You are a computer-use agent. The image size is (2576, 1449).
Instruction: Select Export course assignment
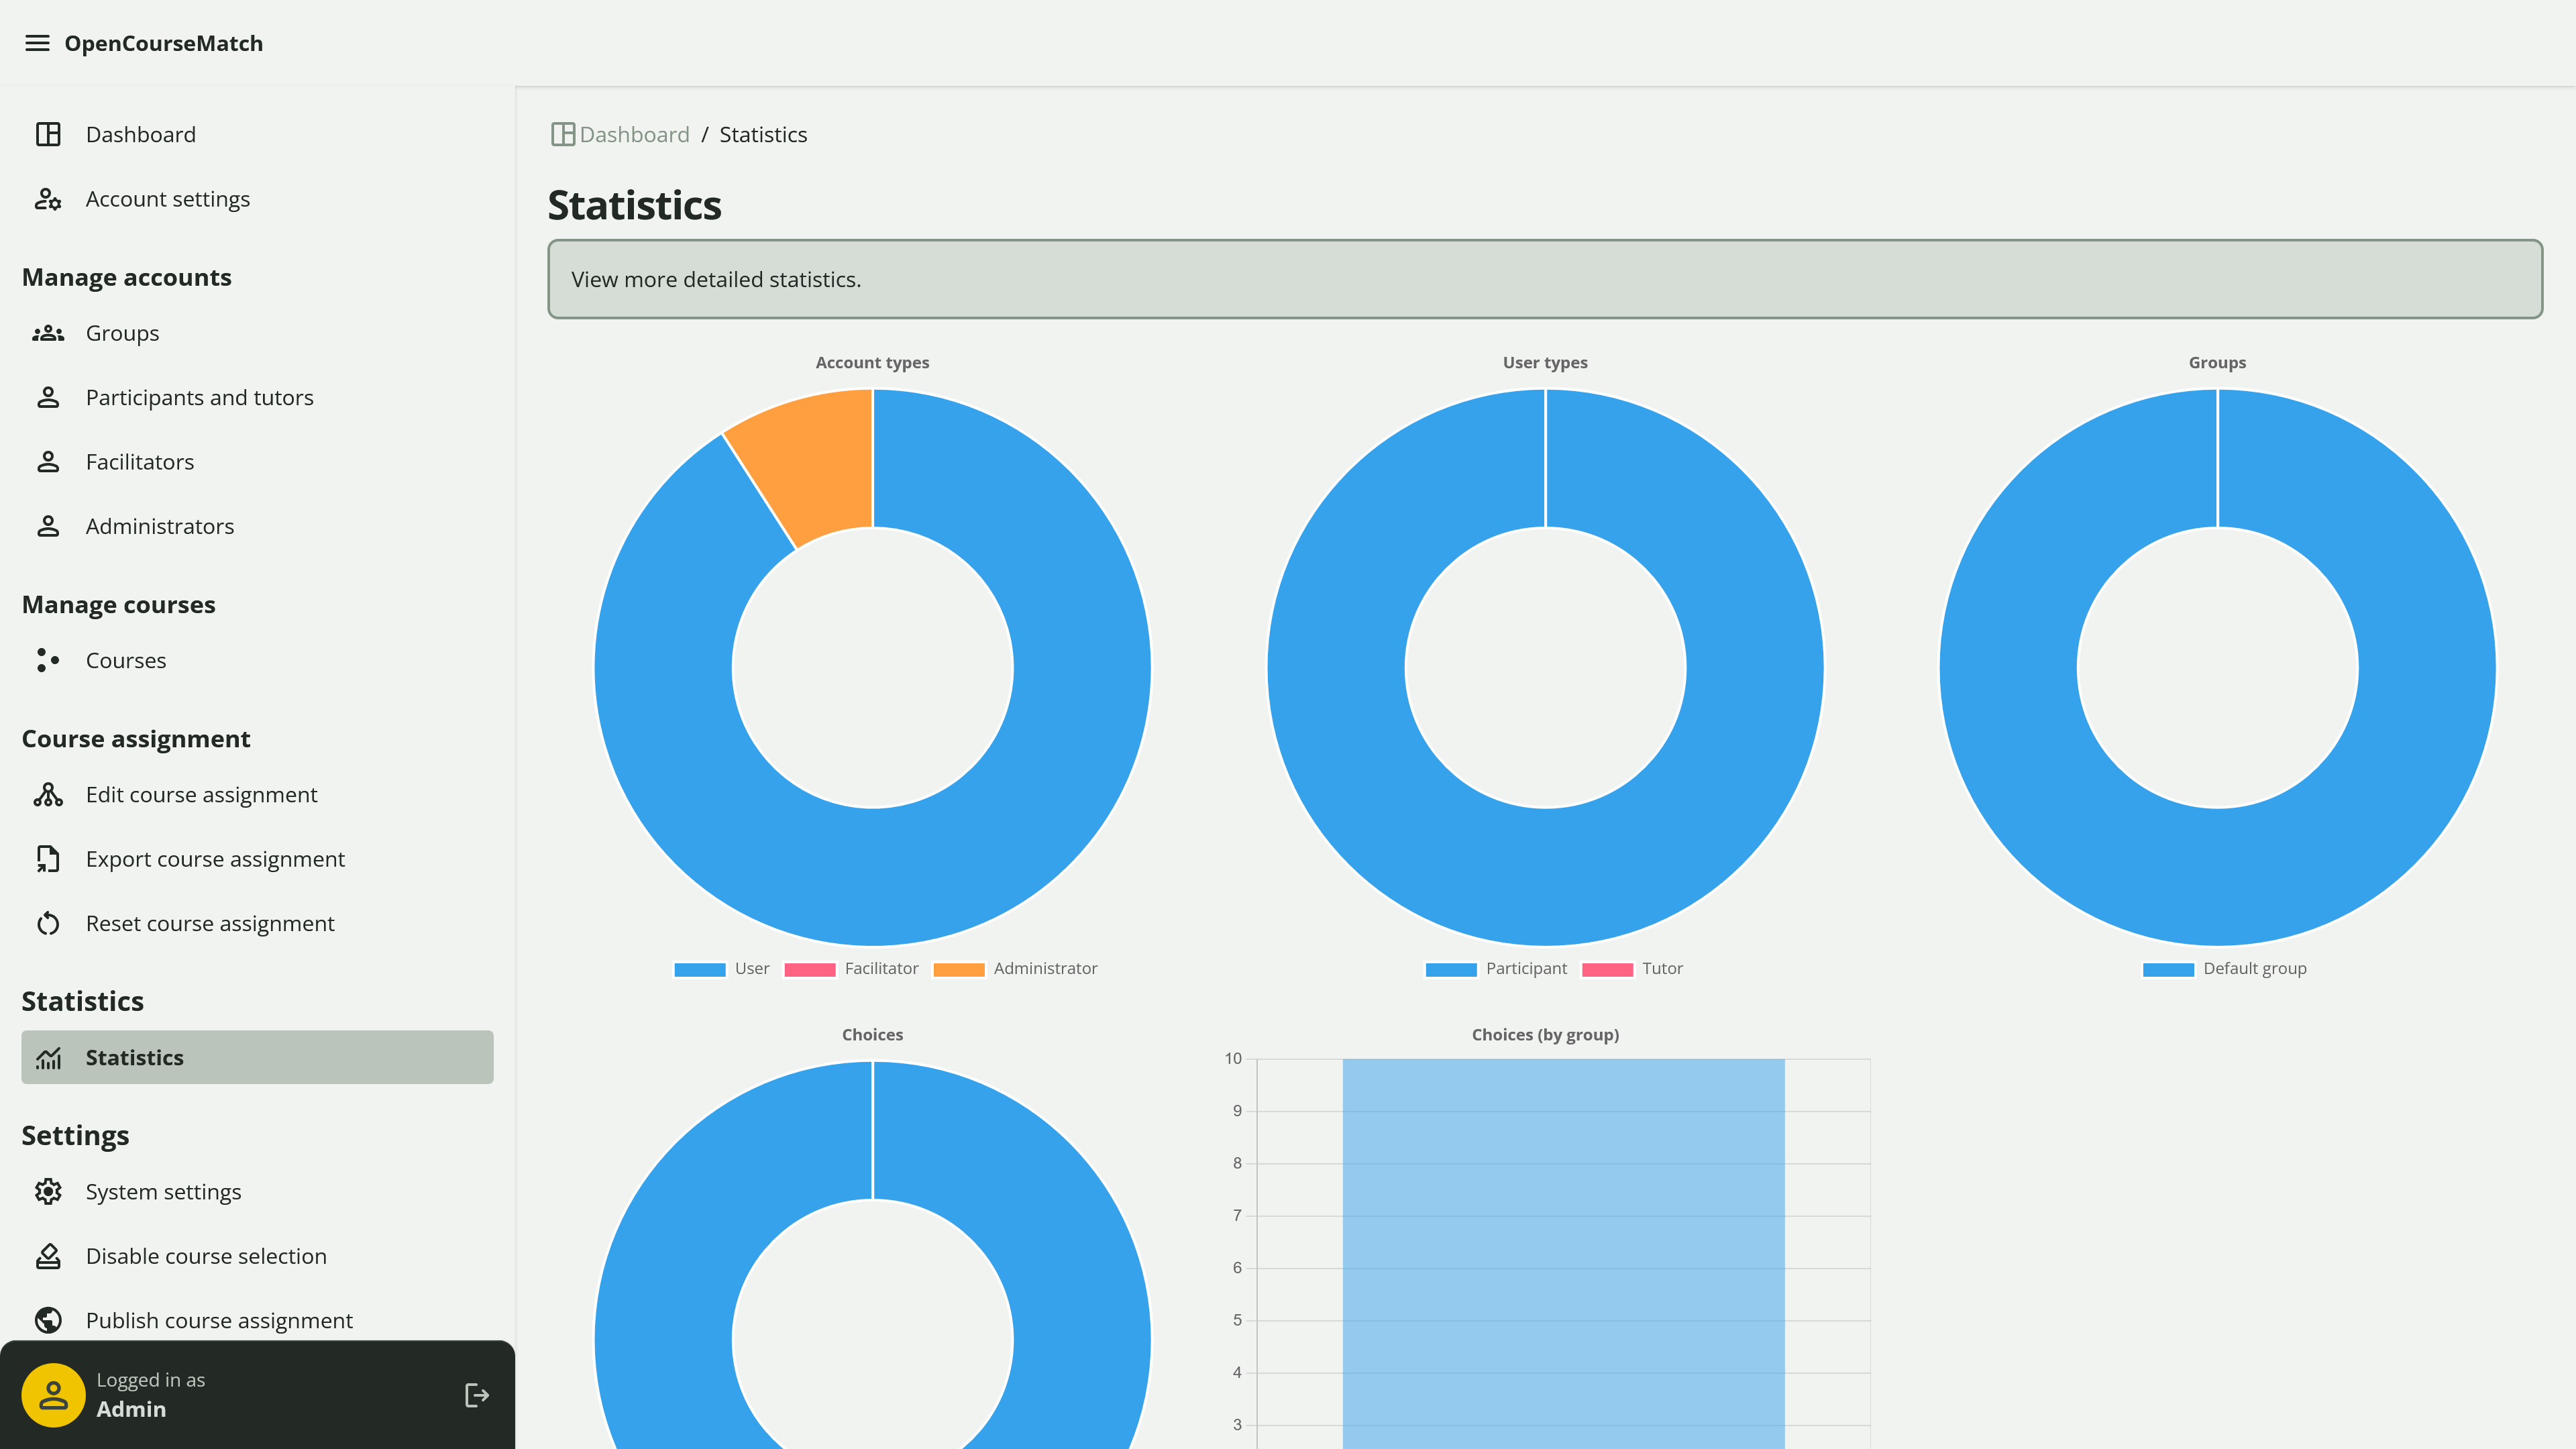point(257,859)
